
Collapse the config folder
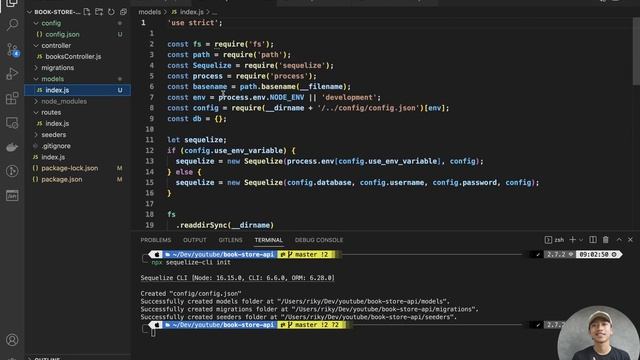[x=78, y=23]
